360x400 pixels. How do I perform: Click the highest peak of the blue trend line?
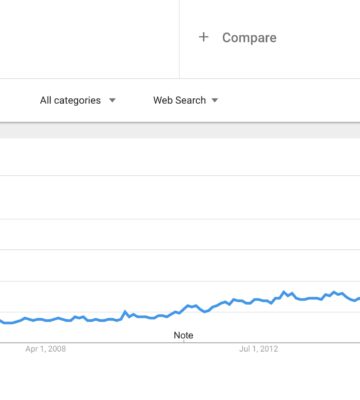pos(284,292)
